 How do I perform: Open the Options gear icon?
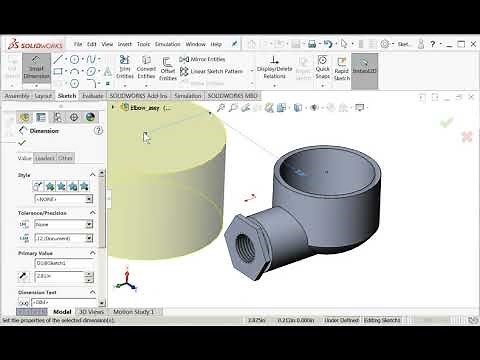click(385, 44)
